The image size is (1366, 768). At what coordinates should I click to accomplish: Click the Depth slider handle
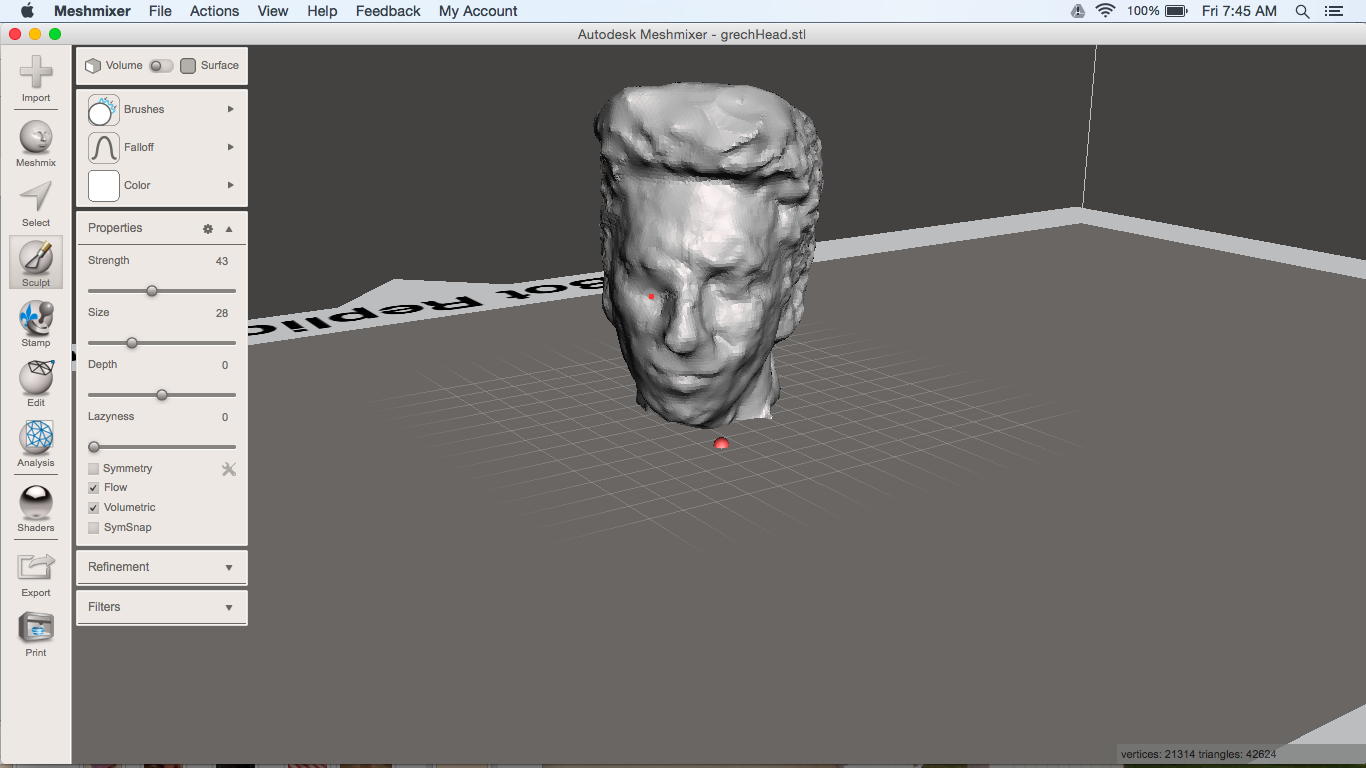pyautogui.click(x=162, y=395)
